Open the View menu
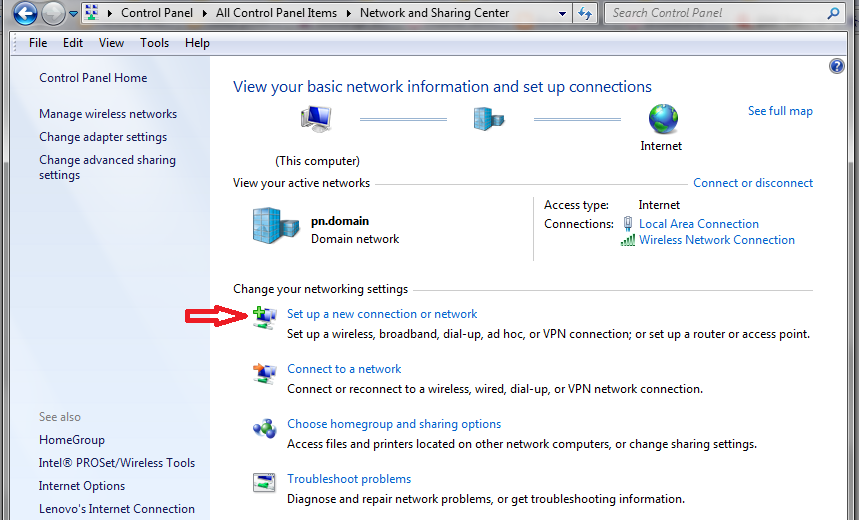This screenshot has width=859, height=520. [111, 43]
